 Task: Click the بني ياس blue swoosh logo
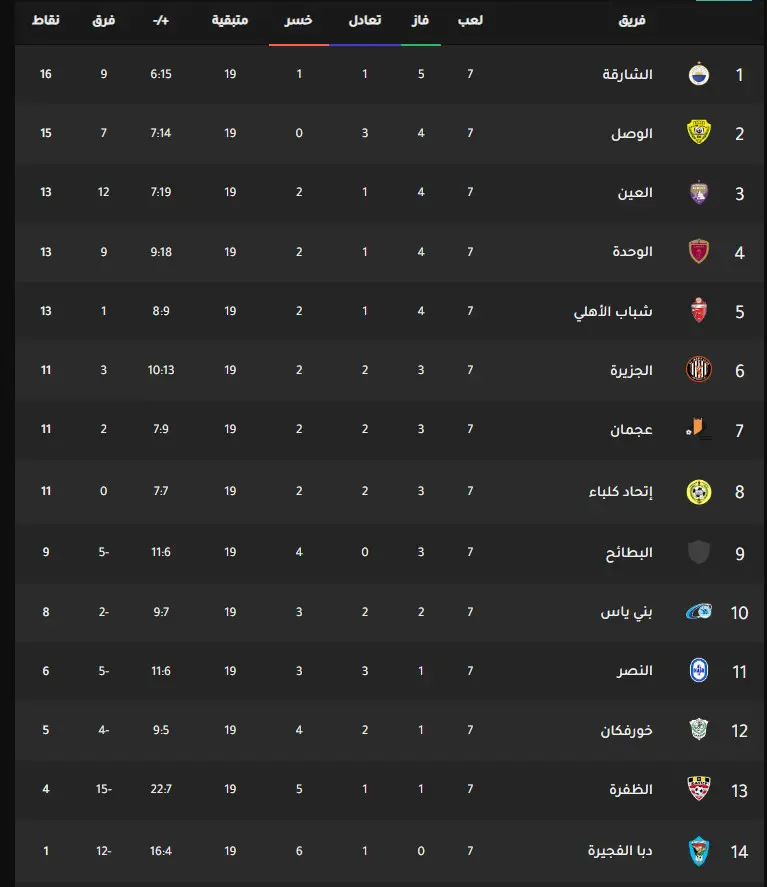click(x=699, y=612)
